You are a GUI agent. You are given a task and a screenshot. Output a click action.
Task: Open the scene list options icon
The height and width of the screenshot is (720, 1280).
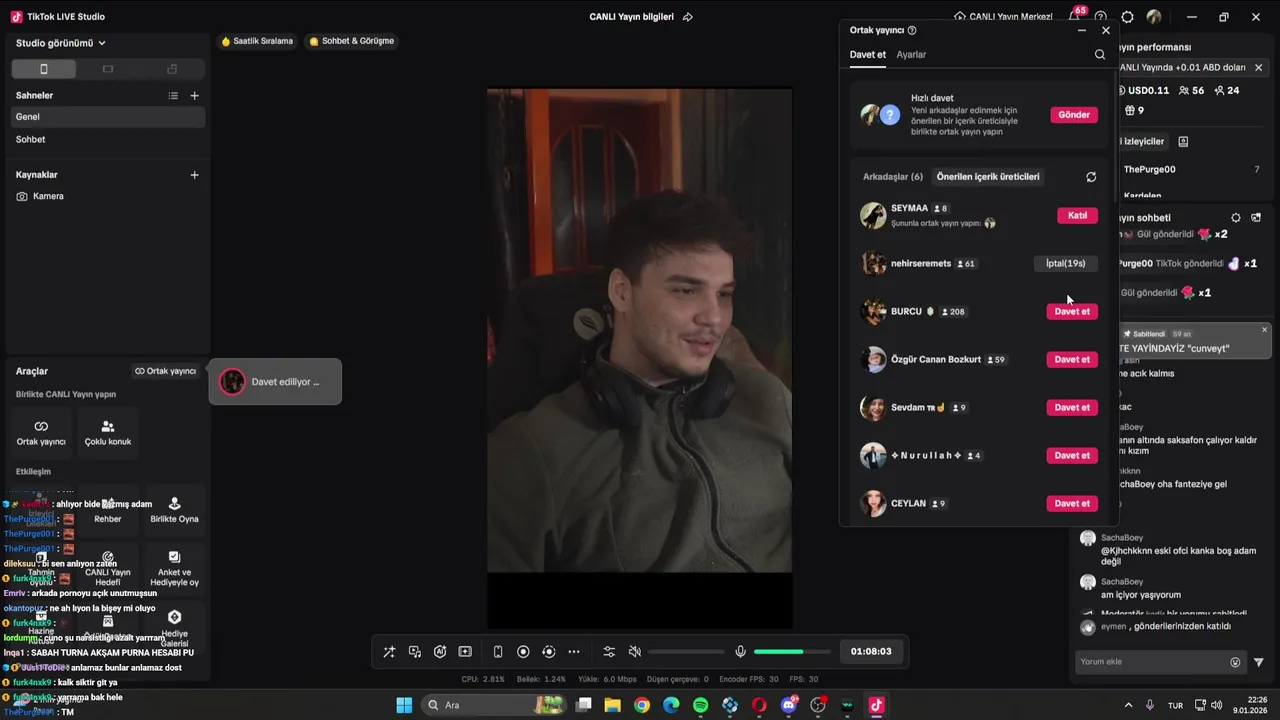click(173, 96)
